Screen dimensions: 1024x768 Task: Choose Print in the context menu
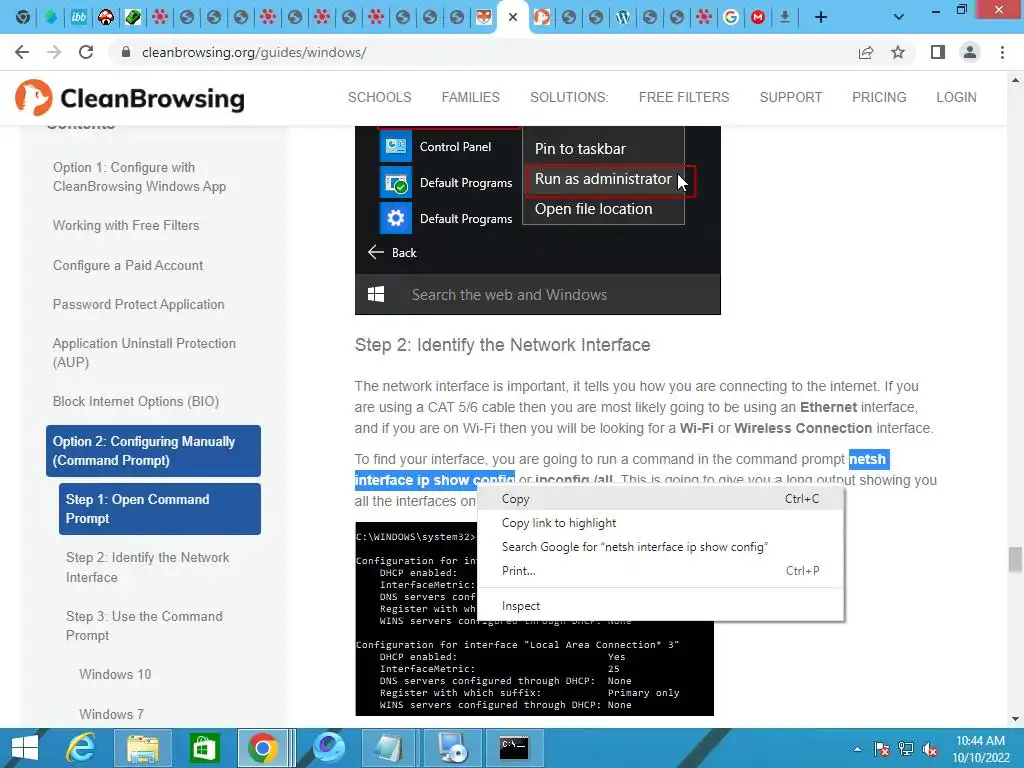click(x=661, y=571)
